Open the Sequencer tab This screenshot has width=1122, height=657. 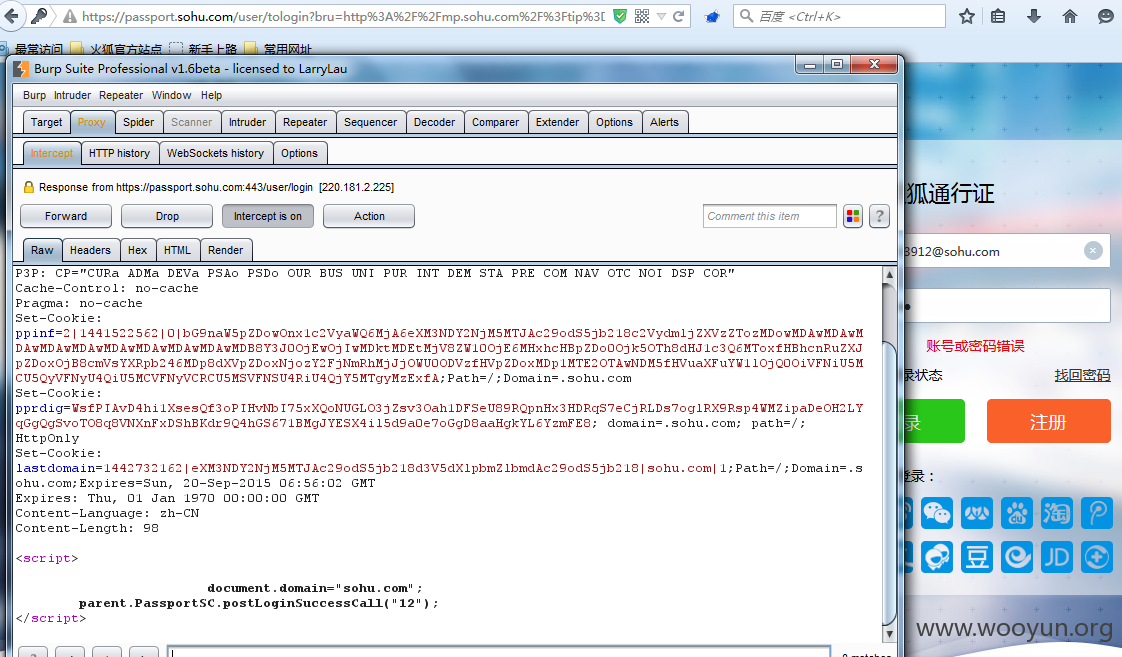point(370,122)
